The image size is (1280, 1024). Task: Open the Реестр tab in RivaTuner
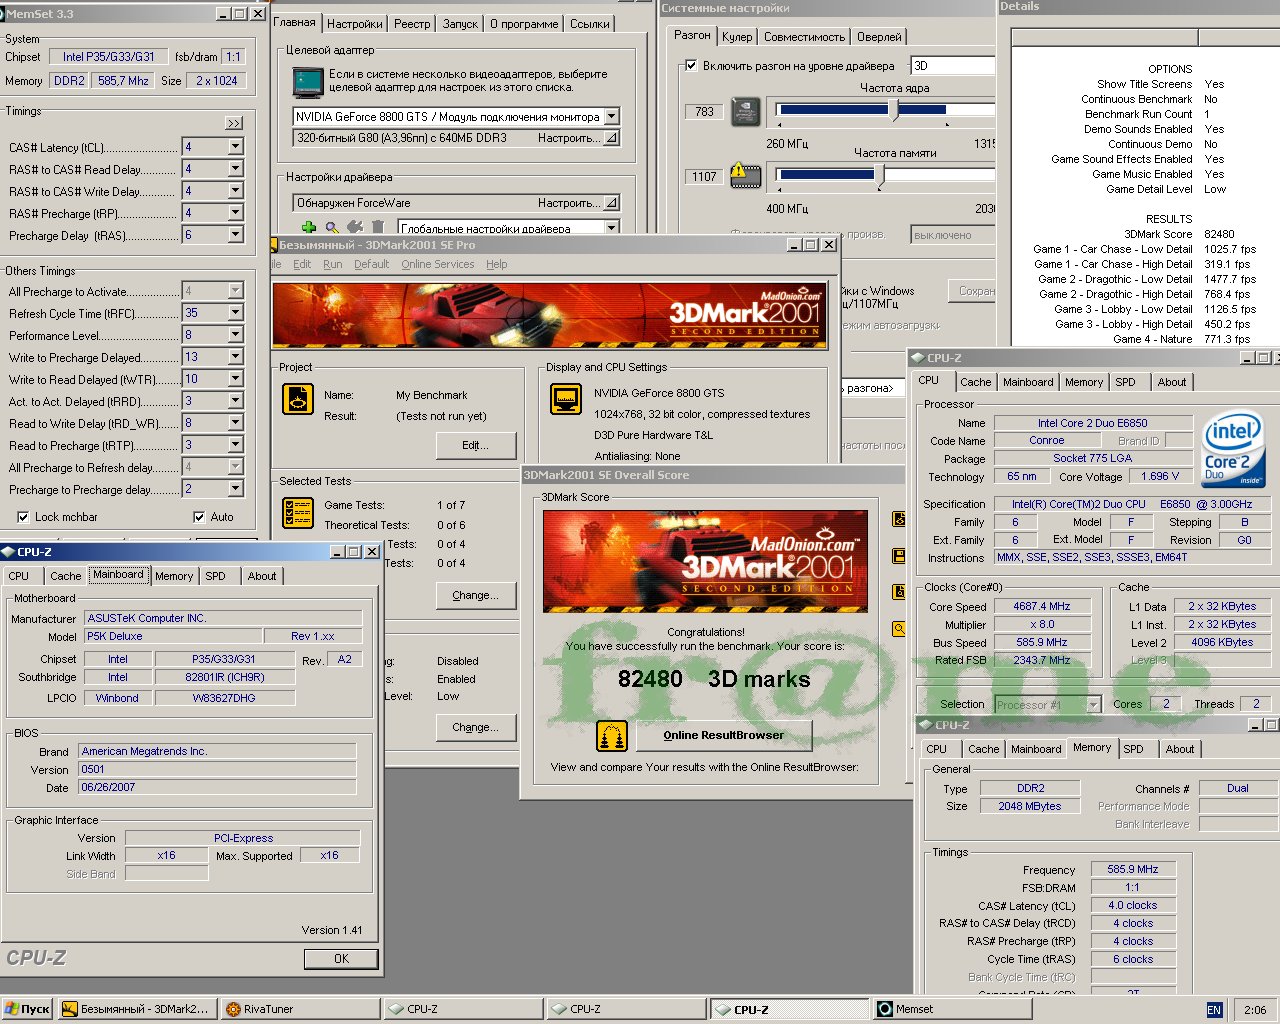pyautogui.click(x=412, y=24)
